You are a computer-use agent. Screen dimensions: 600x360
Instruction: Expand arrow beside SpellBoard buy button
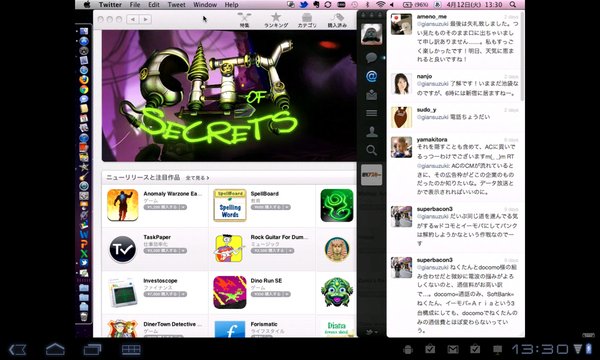tap(287, 207)
